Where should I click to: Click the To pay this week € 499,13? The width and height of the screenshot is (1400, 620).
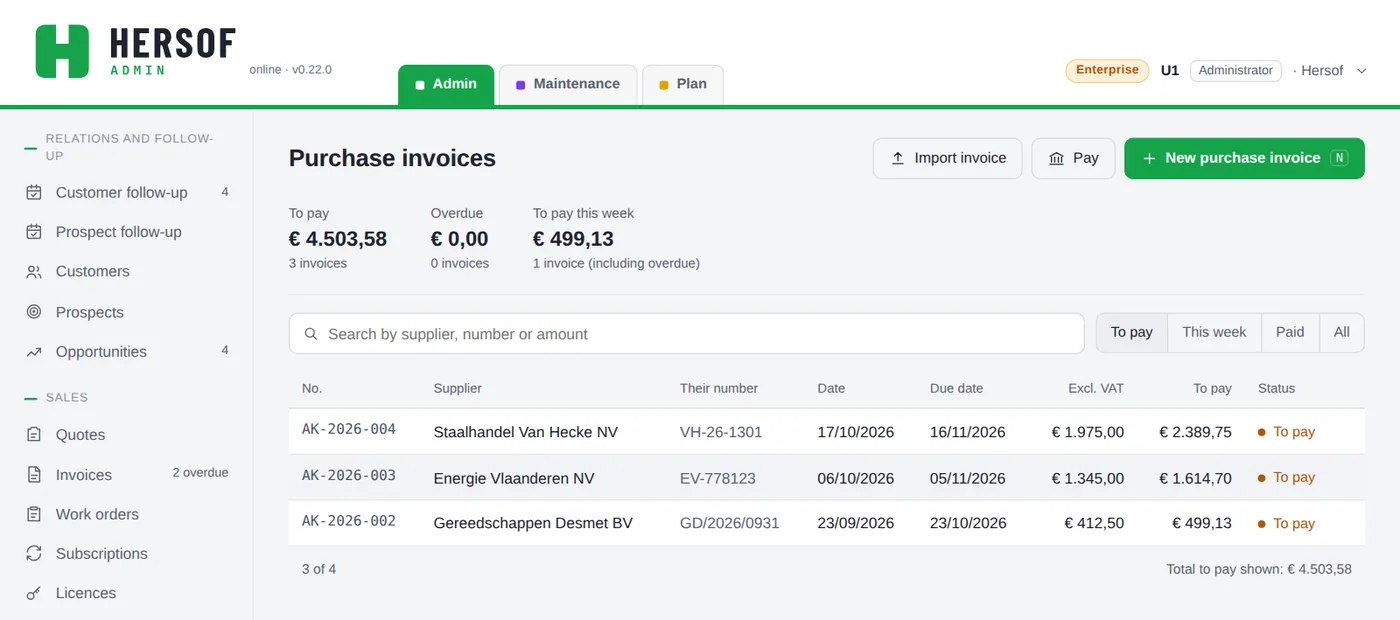(x=616, y=238)
